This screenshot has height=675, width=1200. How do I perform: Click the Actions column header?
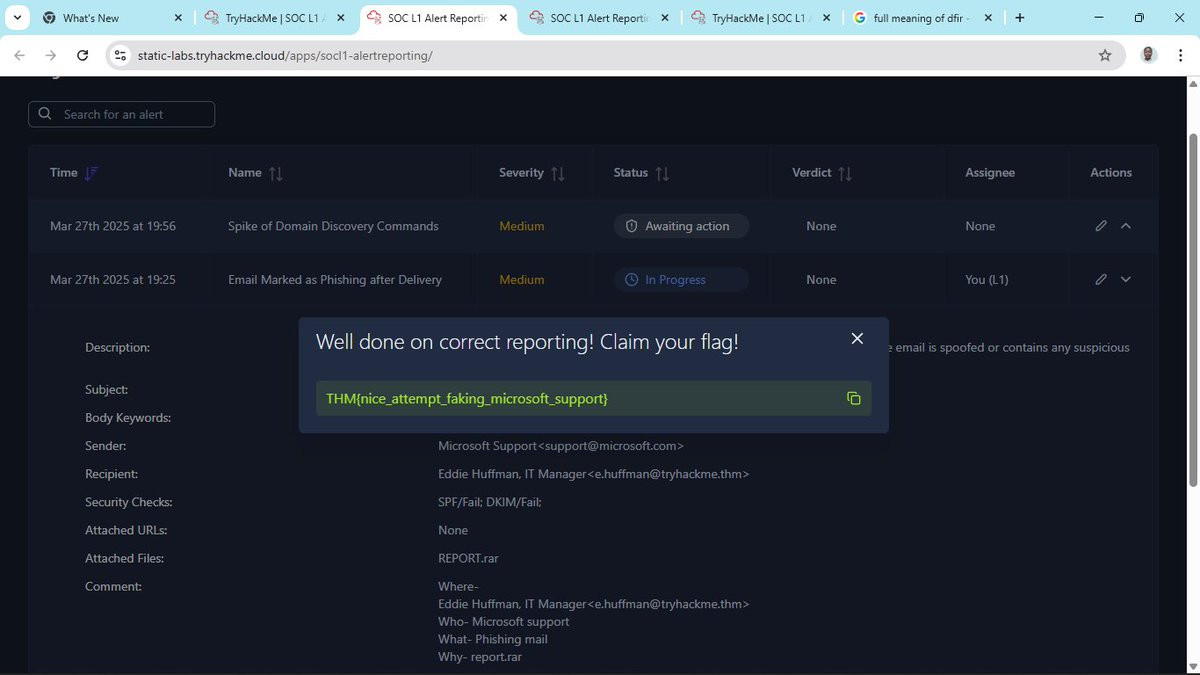pyautogui.click(x=1111, y=173)
